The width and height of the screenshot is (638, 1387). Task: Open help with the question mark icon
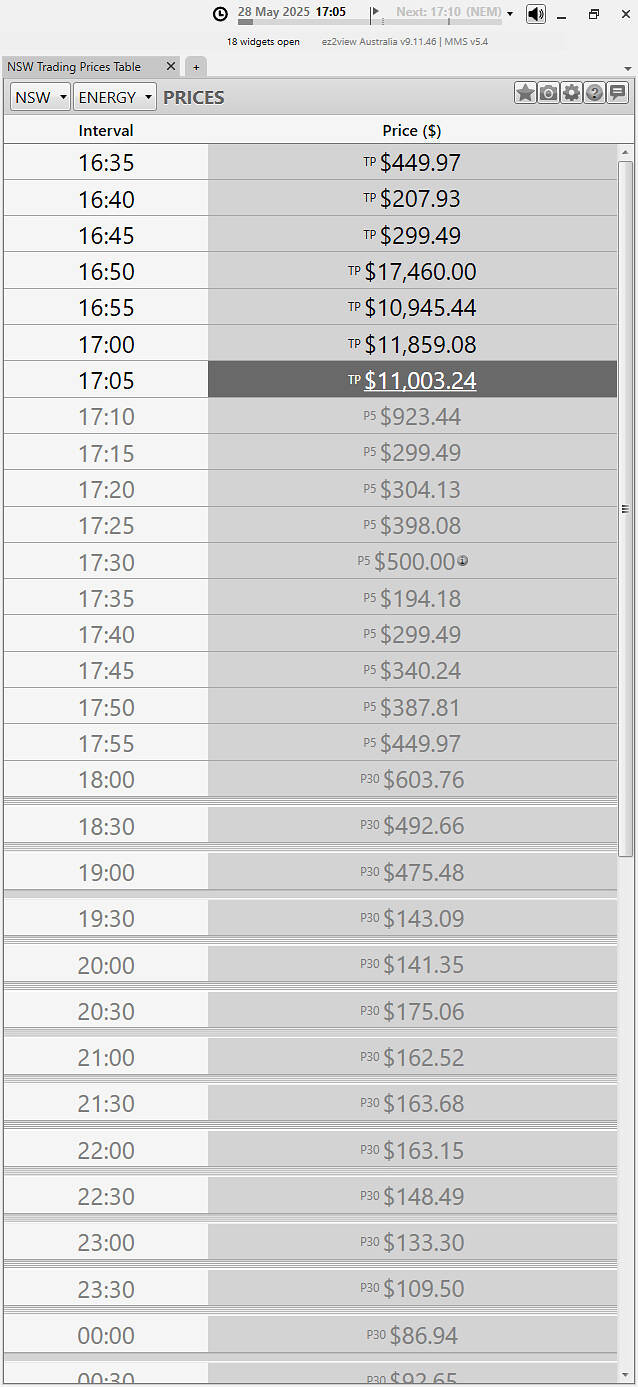coord(594,93)
